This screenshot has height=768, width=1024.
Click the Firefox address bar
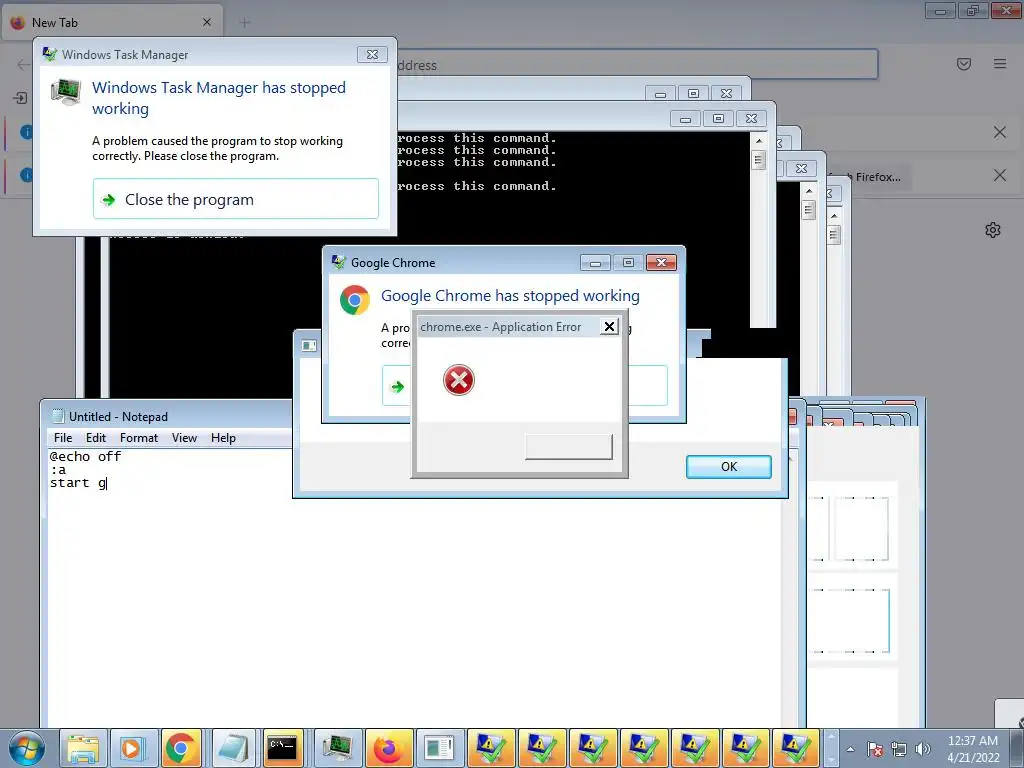pos(637,65)
